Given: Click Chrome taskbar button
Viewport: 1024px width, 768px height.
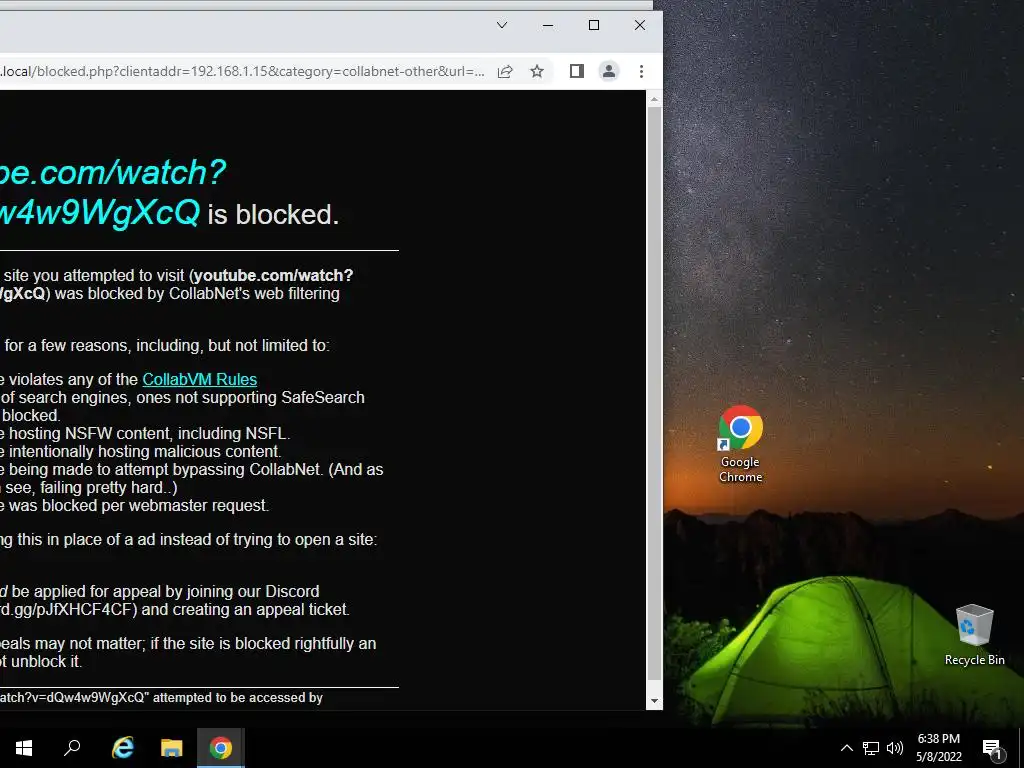Looking at the screenshot, I should tap(221, 748).
